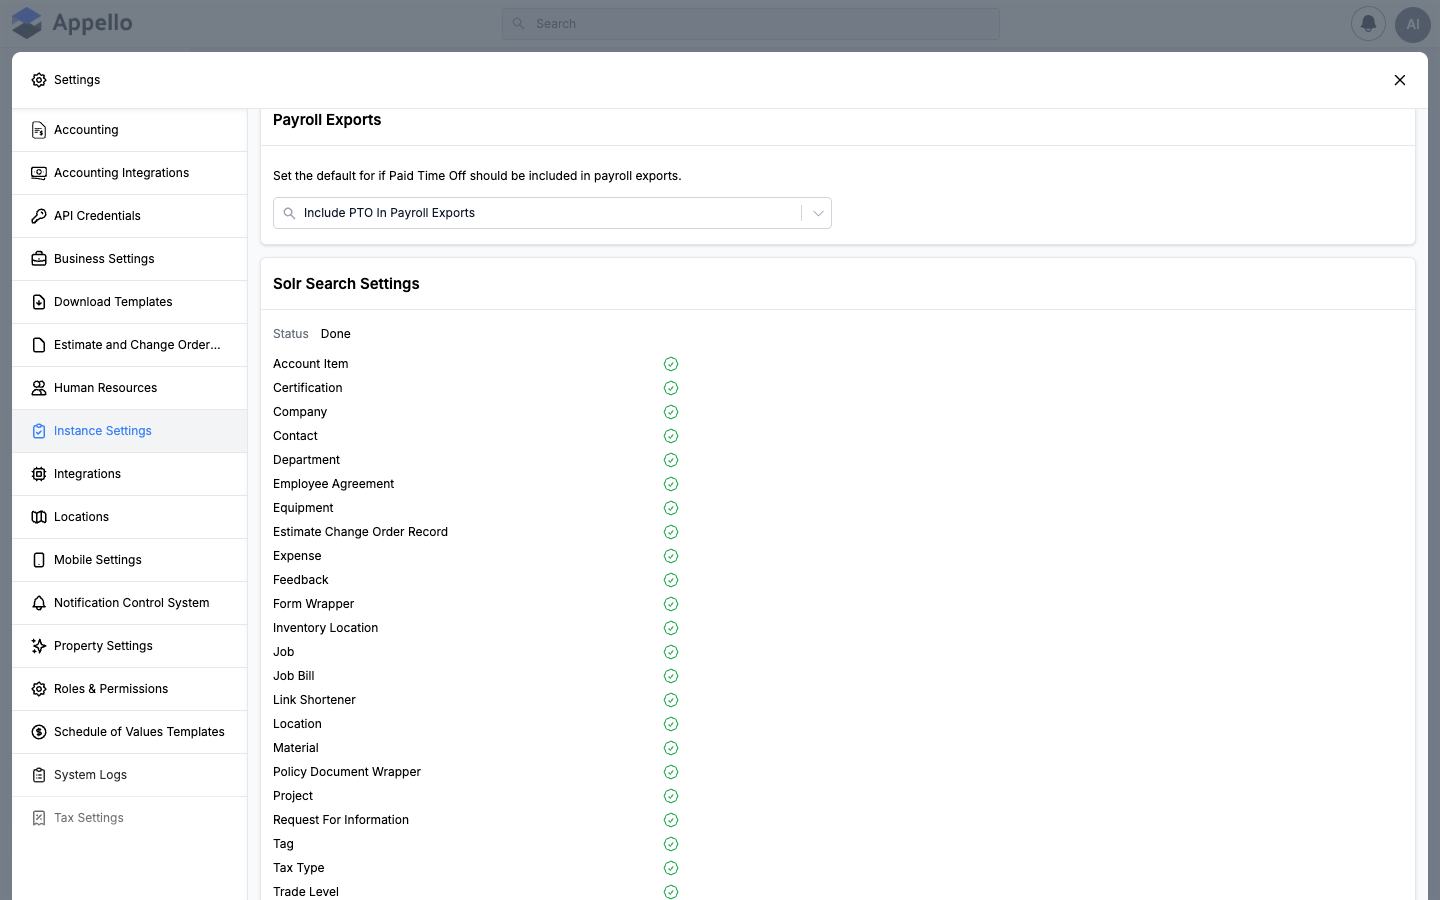This screenshot has width=1440, height=900.
Task: Open the notifications bell
Action: (1368, 24)
